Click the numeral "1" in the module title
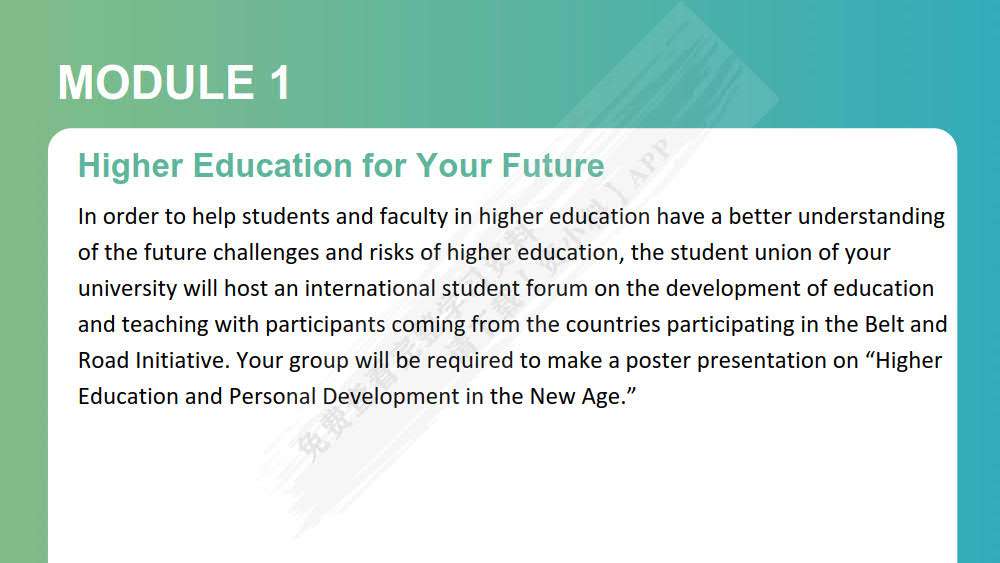Viewport: 1000px width, 563px height. [x=279, y=83]
